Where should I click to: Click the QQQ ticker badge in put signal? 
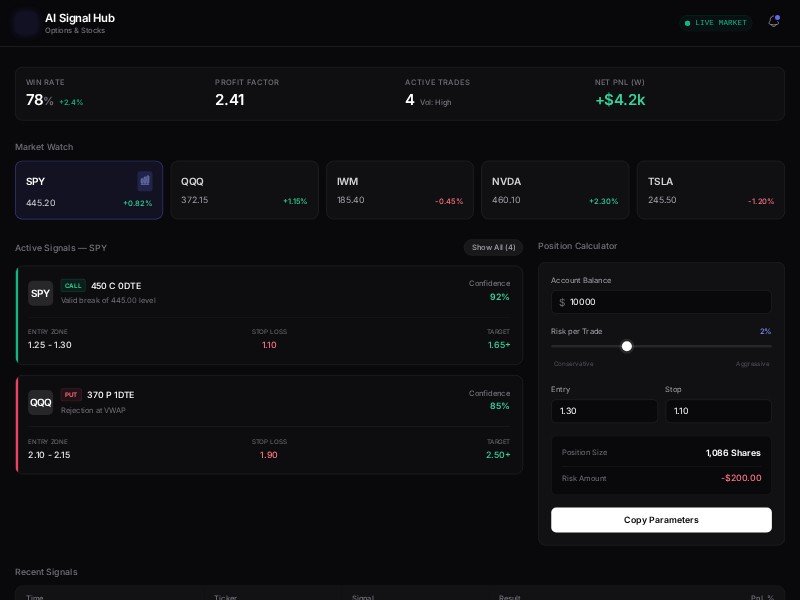[40, 402]
